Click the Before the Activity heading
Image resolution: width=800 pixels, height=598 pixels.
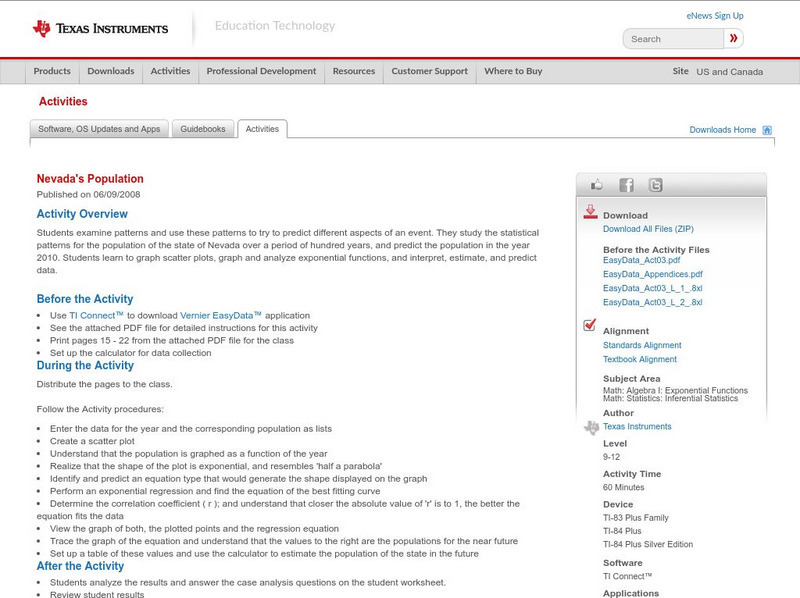85,299
